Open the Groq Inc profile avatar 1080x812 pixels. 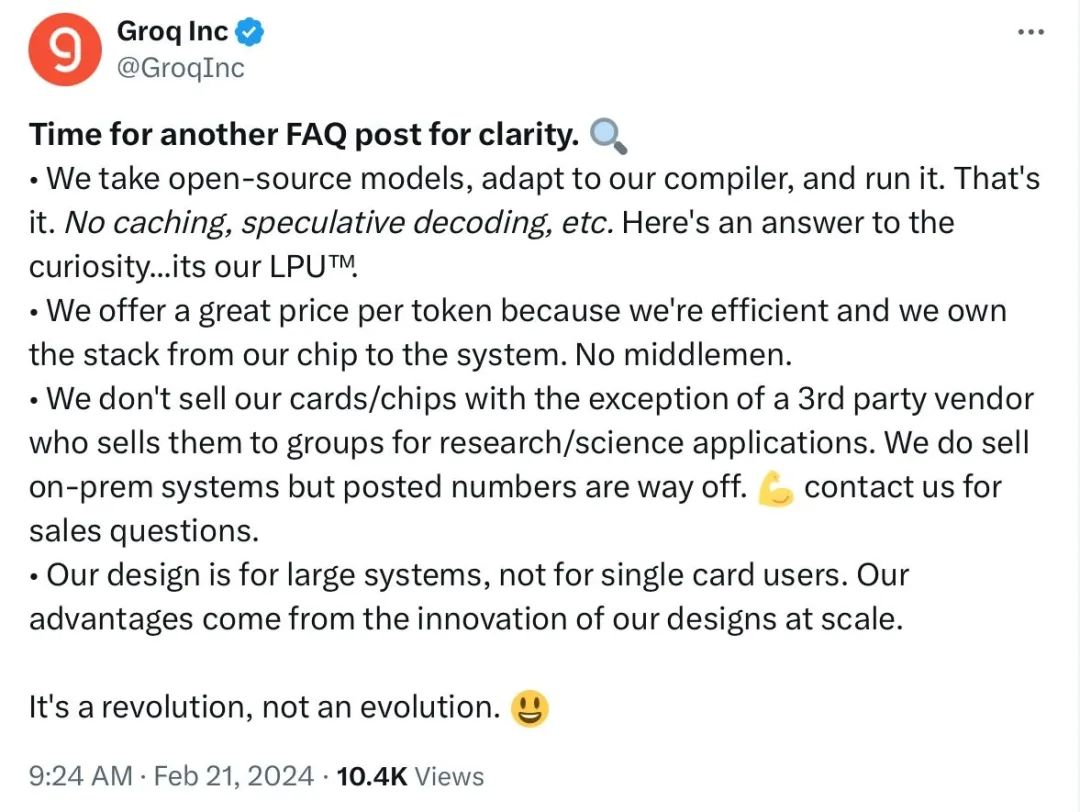pyautogui.click(x=63, y=49)
